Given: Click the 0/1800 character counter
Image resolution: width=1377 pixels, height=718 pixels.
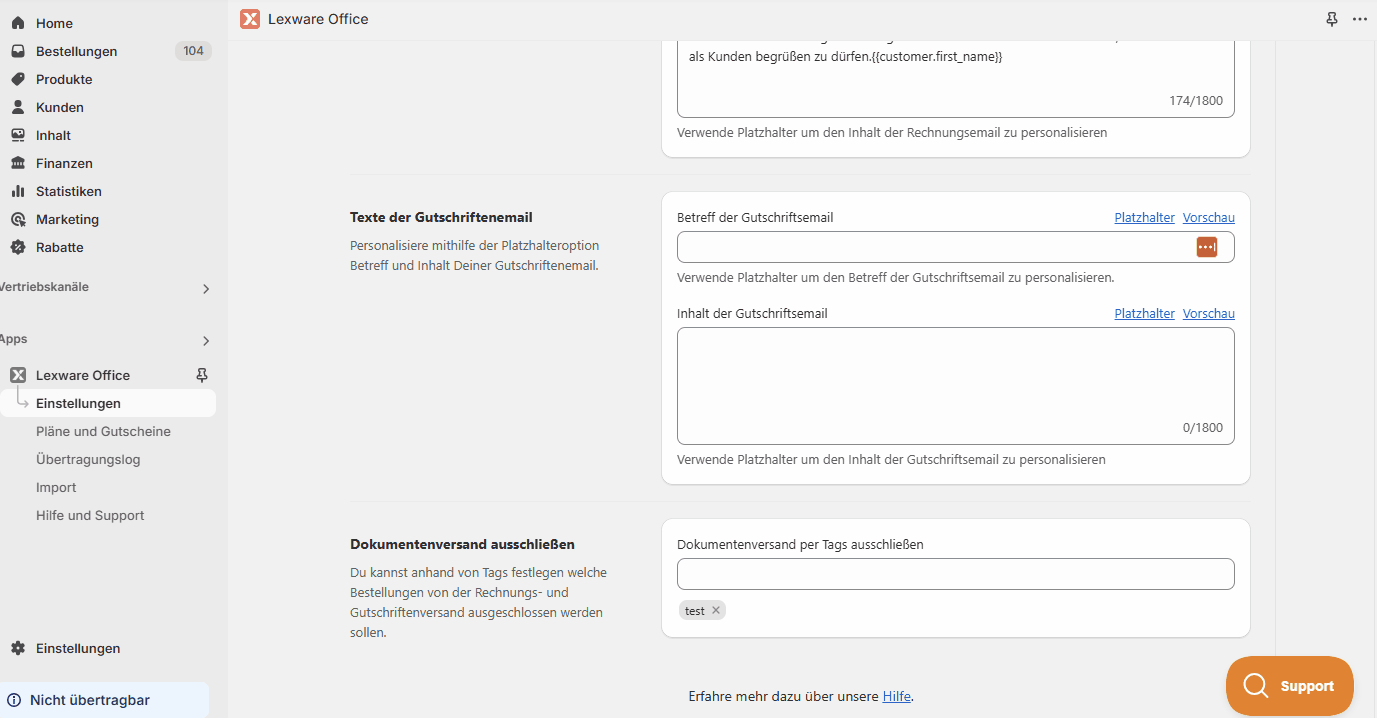Looking at the screenshot, I should [x=1202, y=427].
